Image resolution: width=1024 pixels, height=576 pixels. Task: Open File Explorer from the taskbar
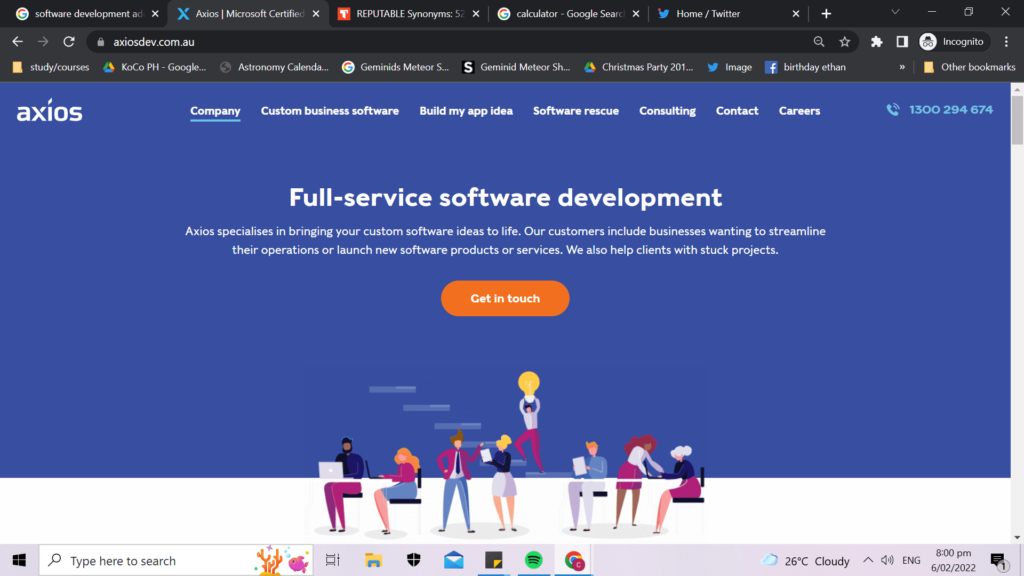pyautogui.click(x=374, y=560)
